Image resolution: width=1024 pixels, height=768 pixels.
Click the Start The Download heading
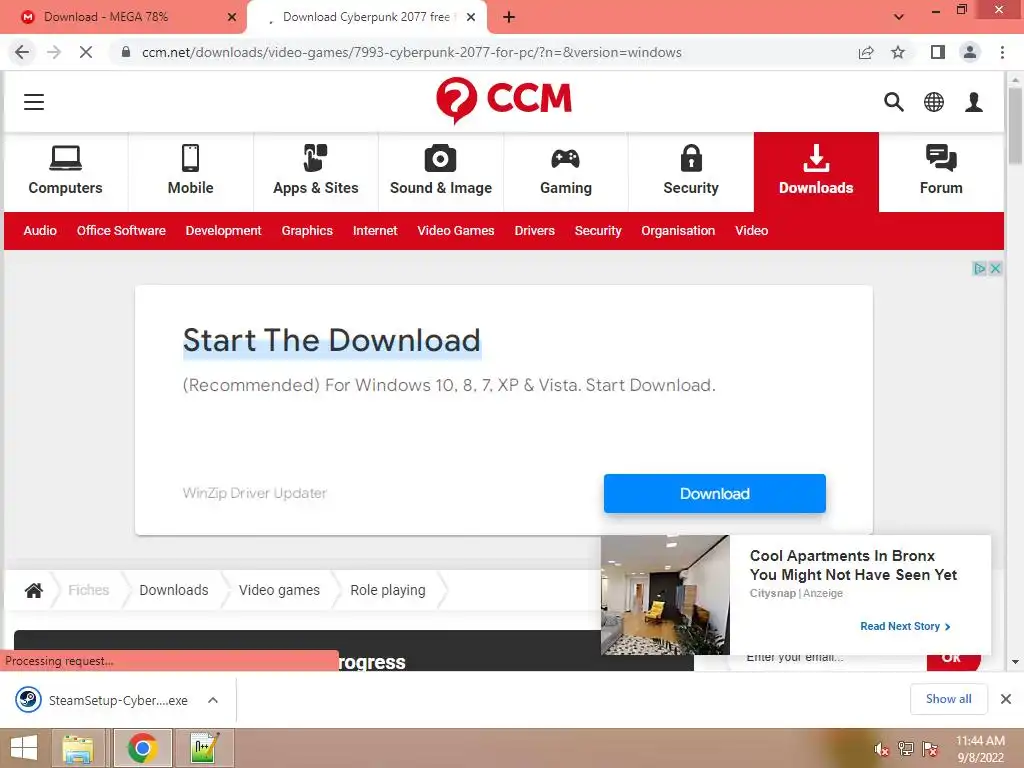pos(332,340)
